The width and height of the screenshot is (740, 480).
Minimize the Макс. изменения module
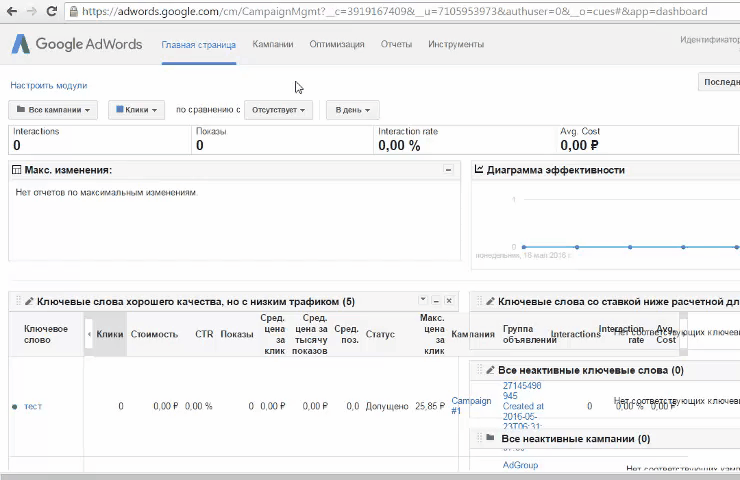(448, 171)
